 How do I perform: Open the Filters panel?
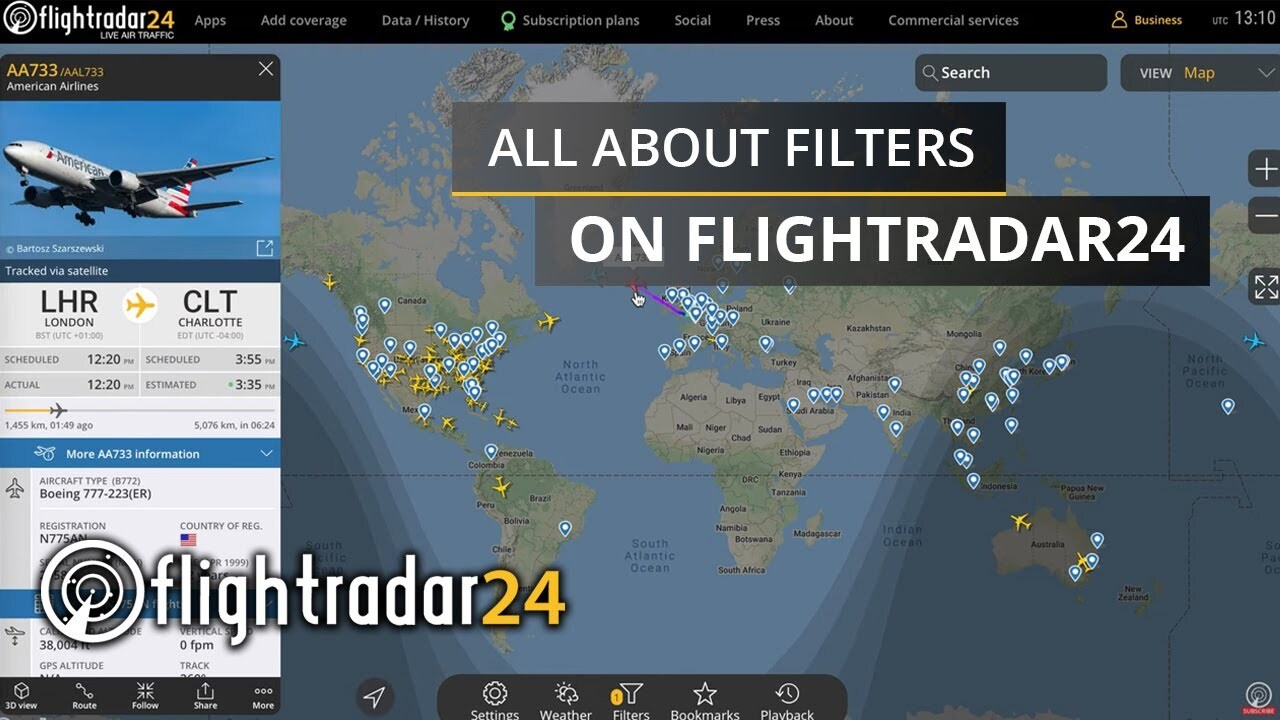631,697
